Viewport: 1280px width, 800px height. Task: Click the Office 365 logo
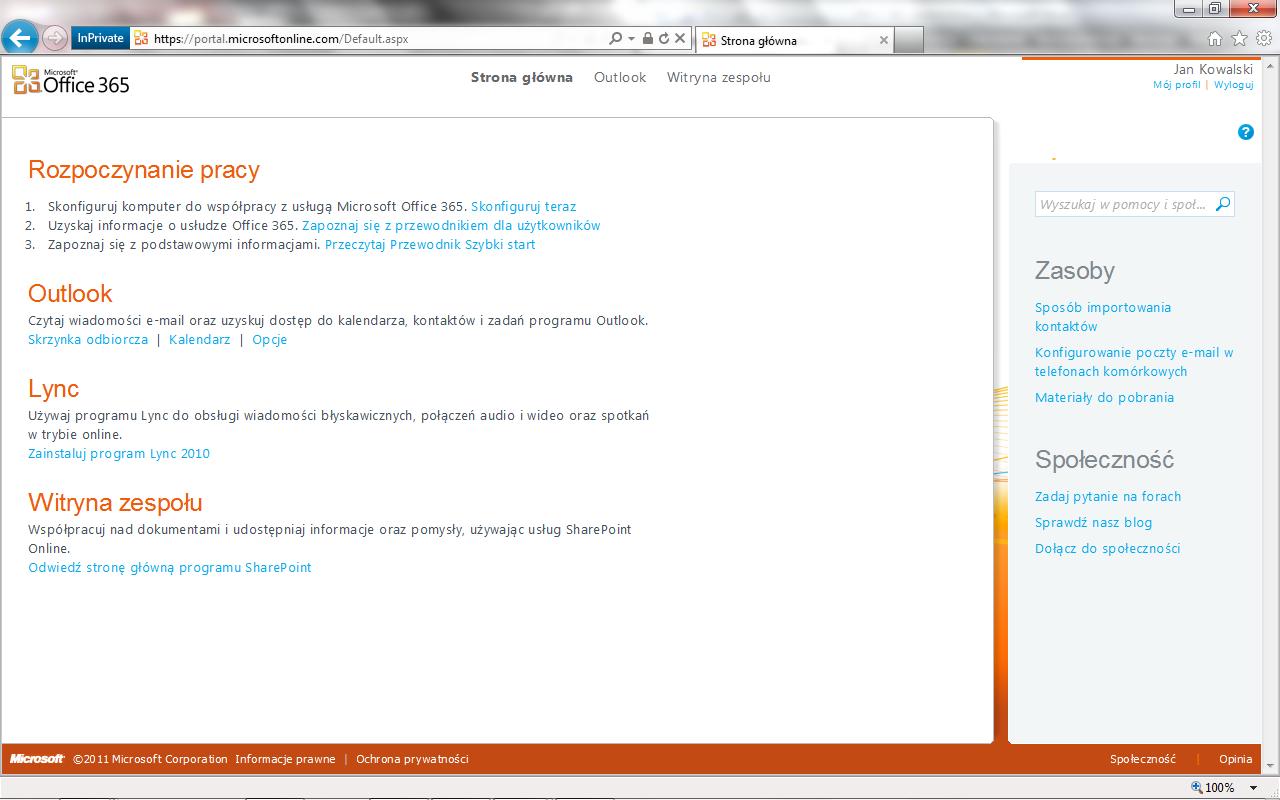[71, 81]
